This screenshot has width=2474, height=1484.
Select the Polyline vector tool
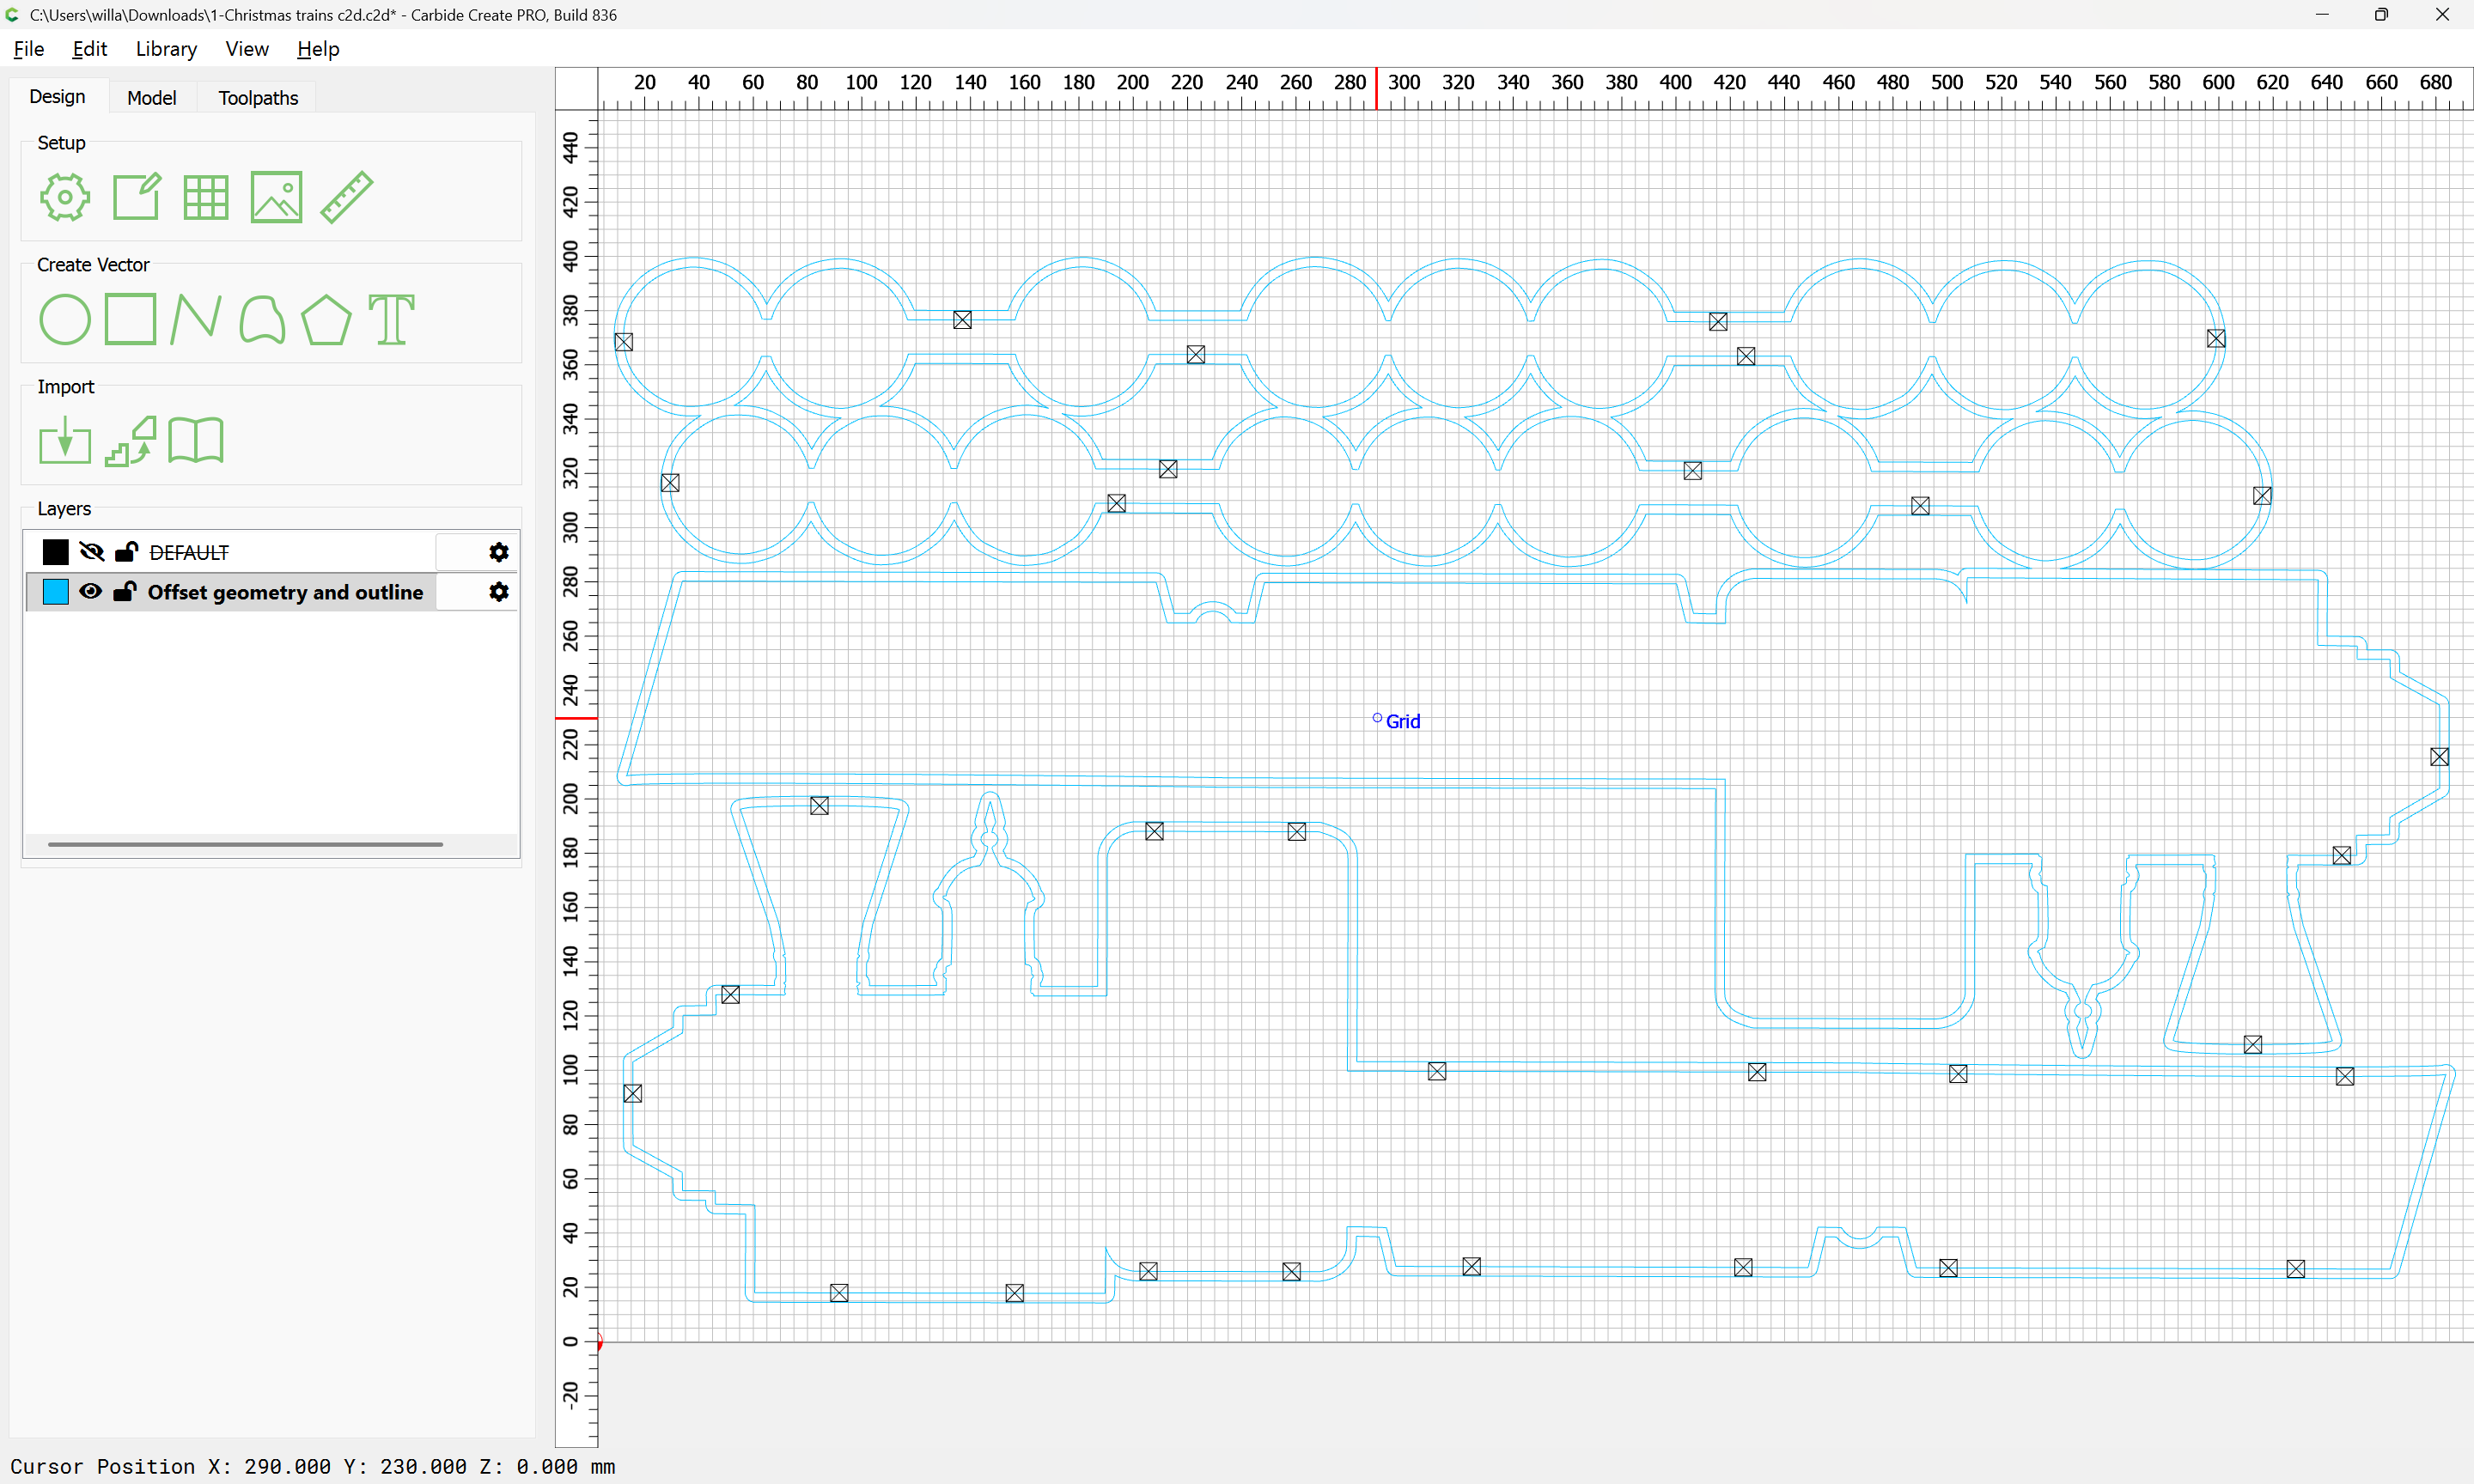pyautogui.click(x=195, y=320)
